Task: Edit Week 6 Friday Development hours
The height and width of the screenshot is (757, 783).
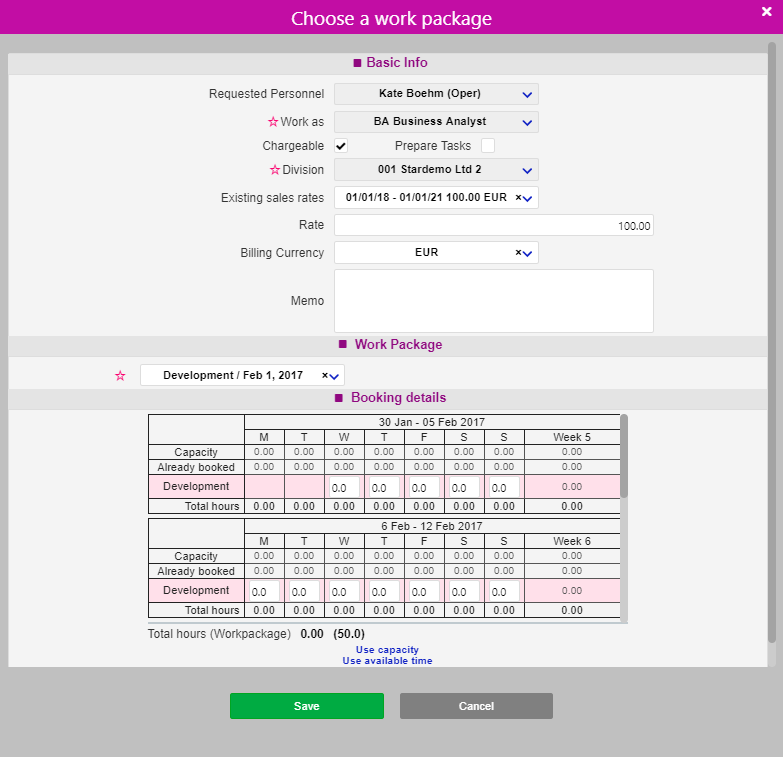Action: coord(424,591)
